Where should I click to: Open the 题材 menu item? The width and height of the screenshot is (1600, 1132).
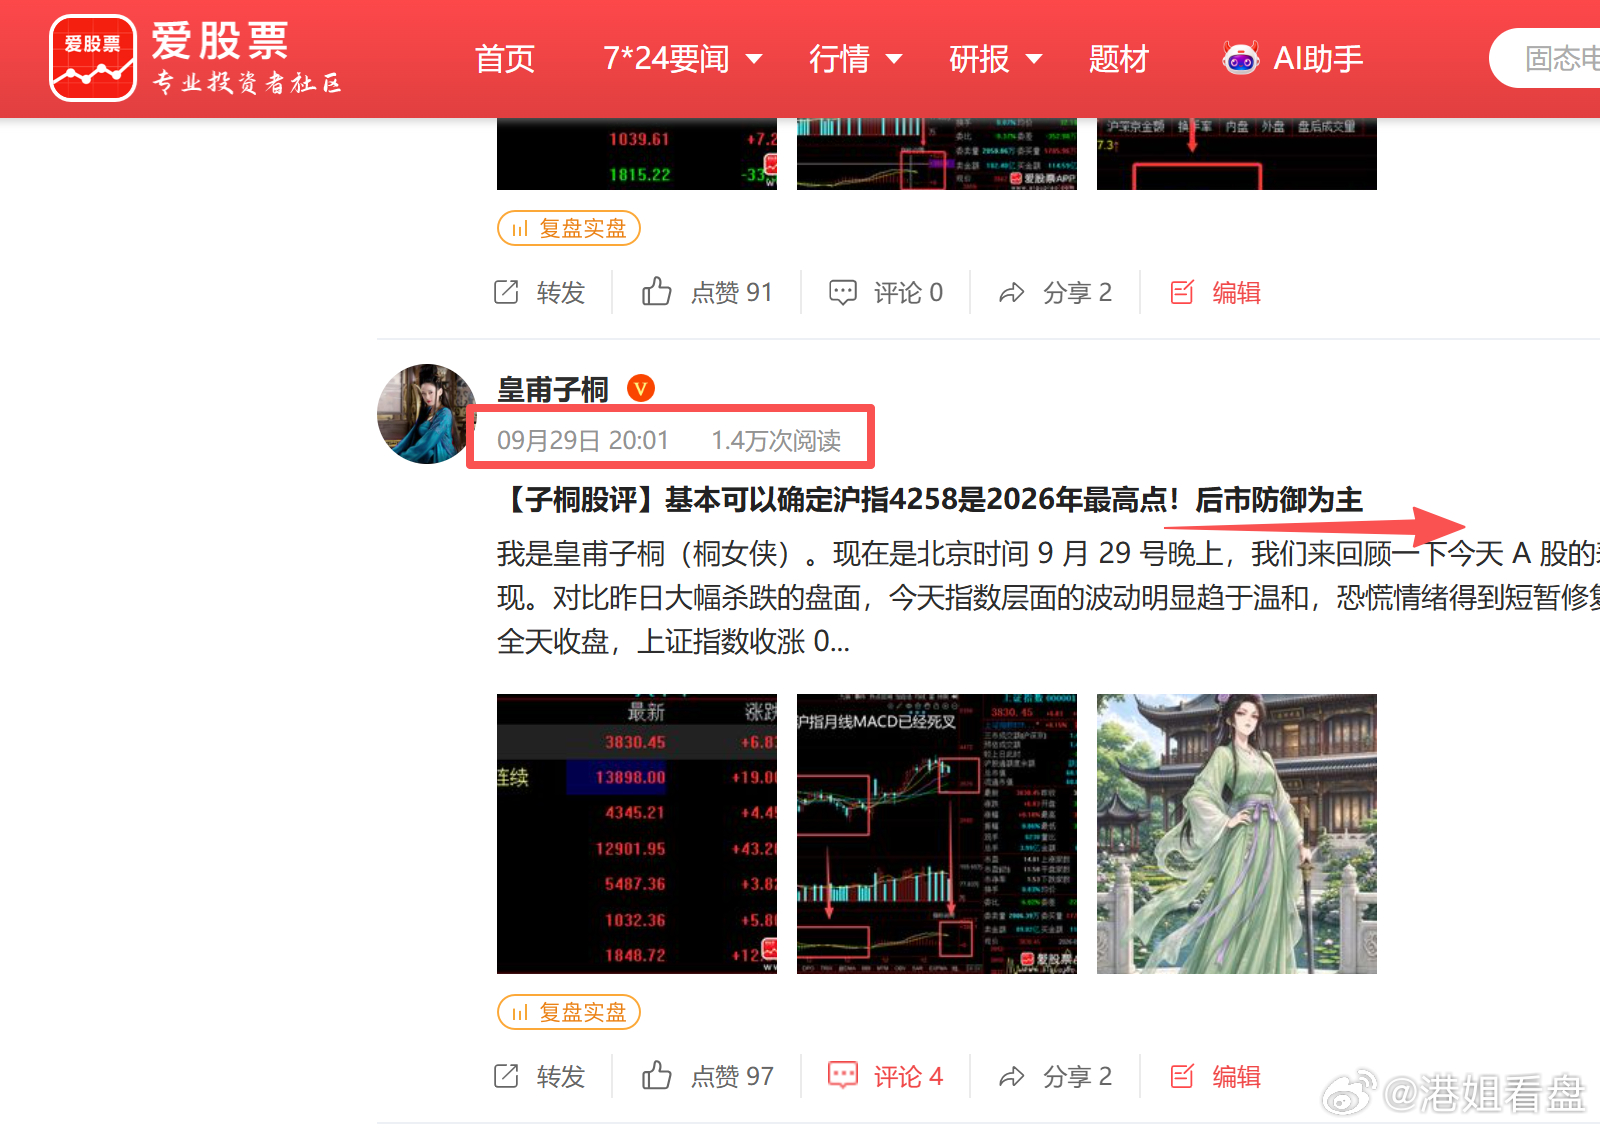click(1119, 59)
